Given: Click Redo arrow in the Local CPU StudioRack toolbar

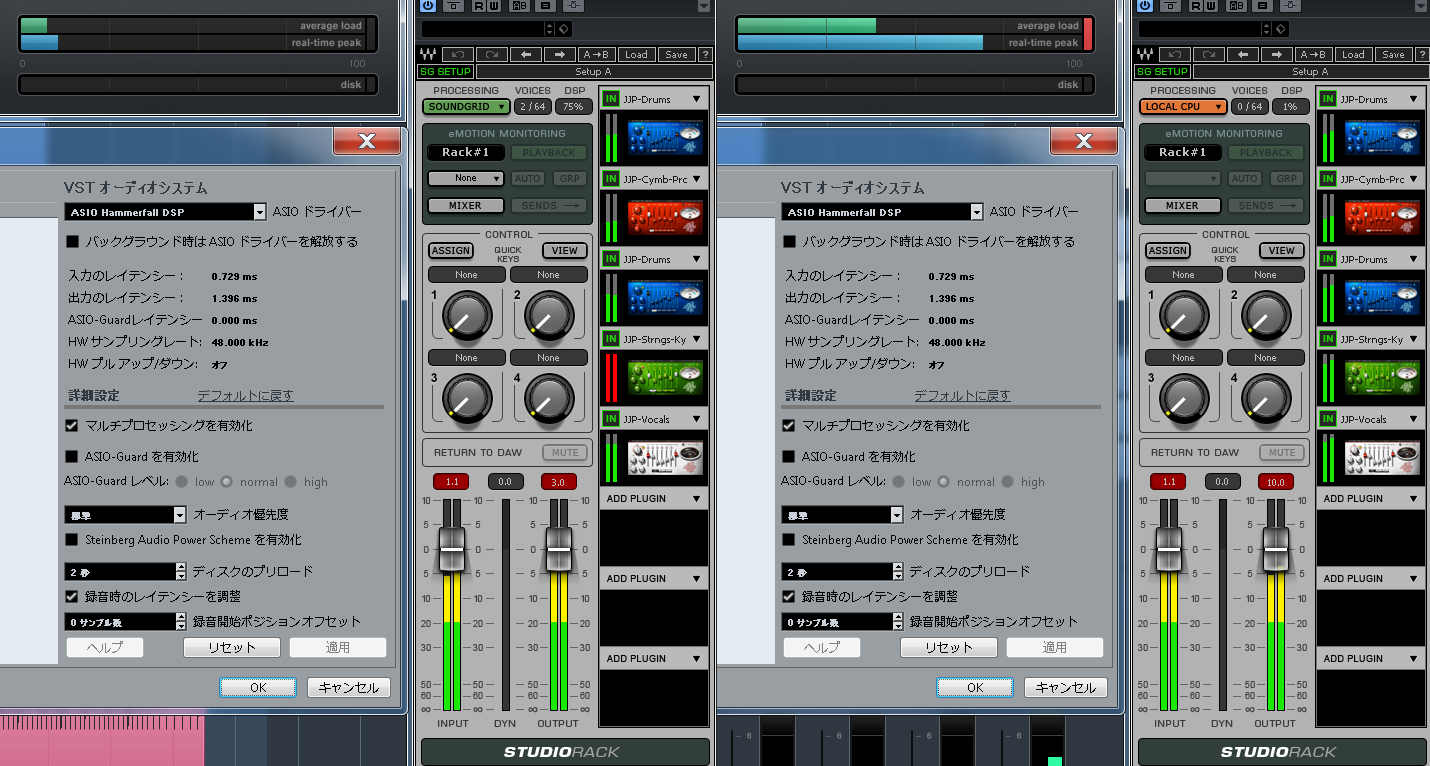Looking at the screenshot, I should (1208, 54).
